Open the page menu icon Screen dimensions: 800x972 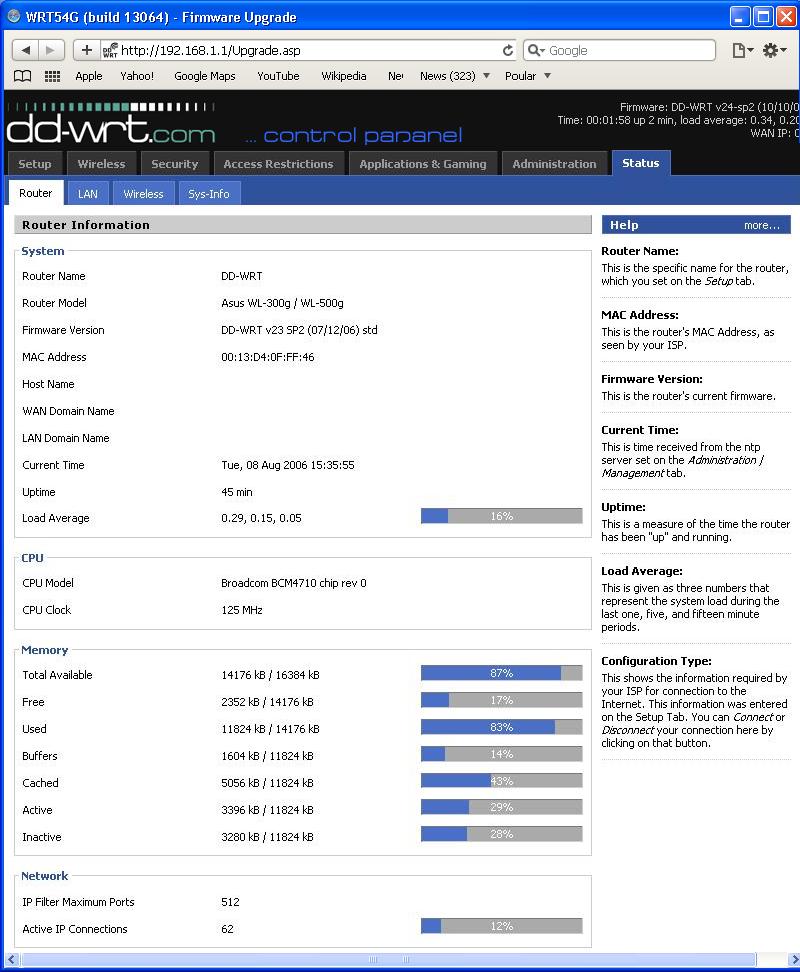[742, 50]
